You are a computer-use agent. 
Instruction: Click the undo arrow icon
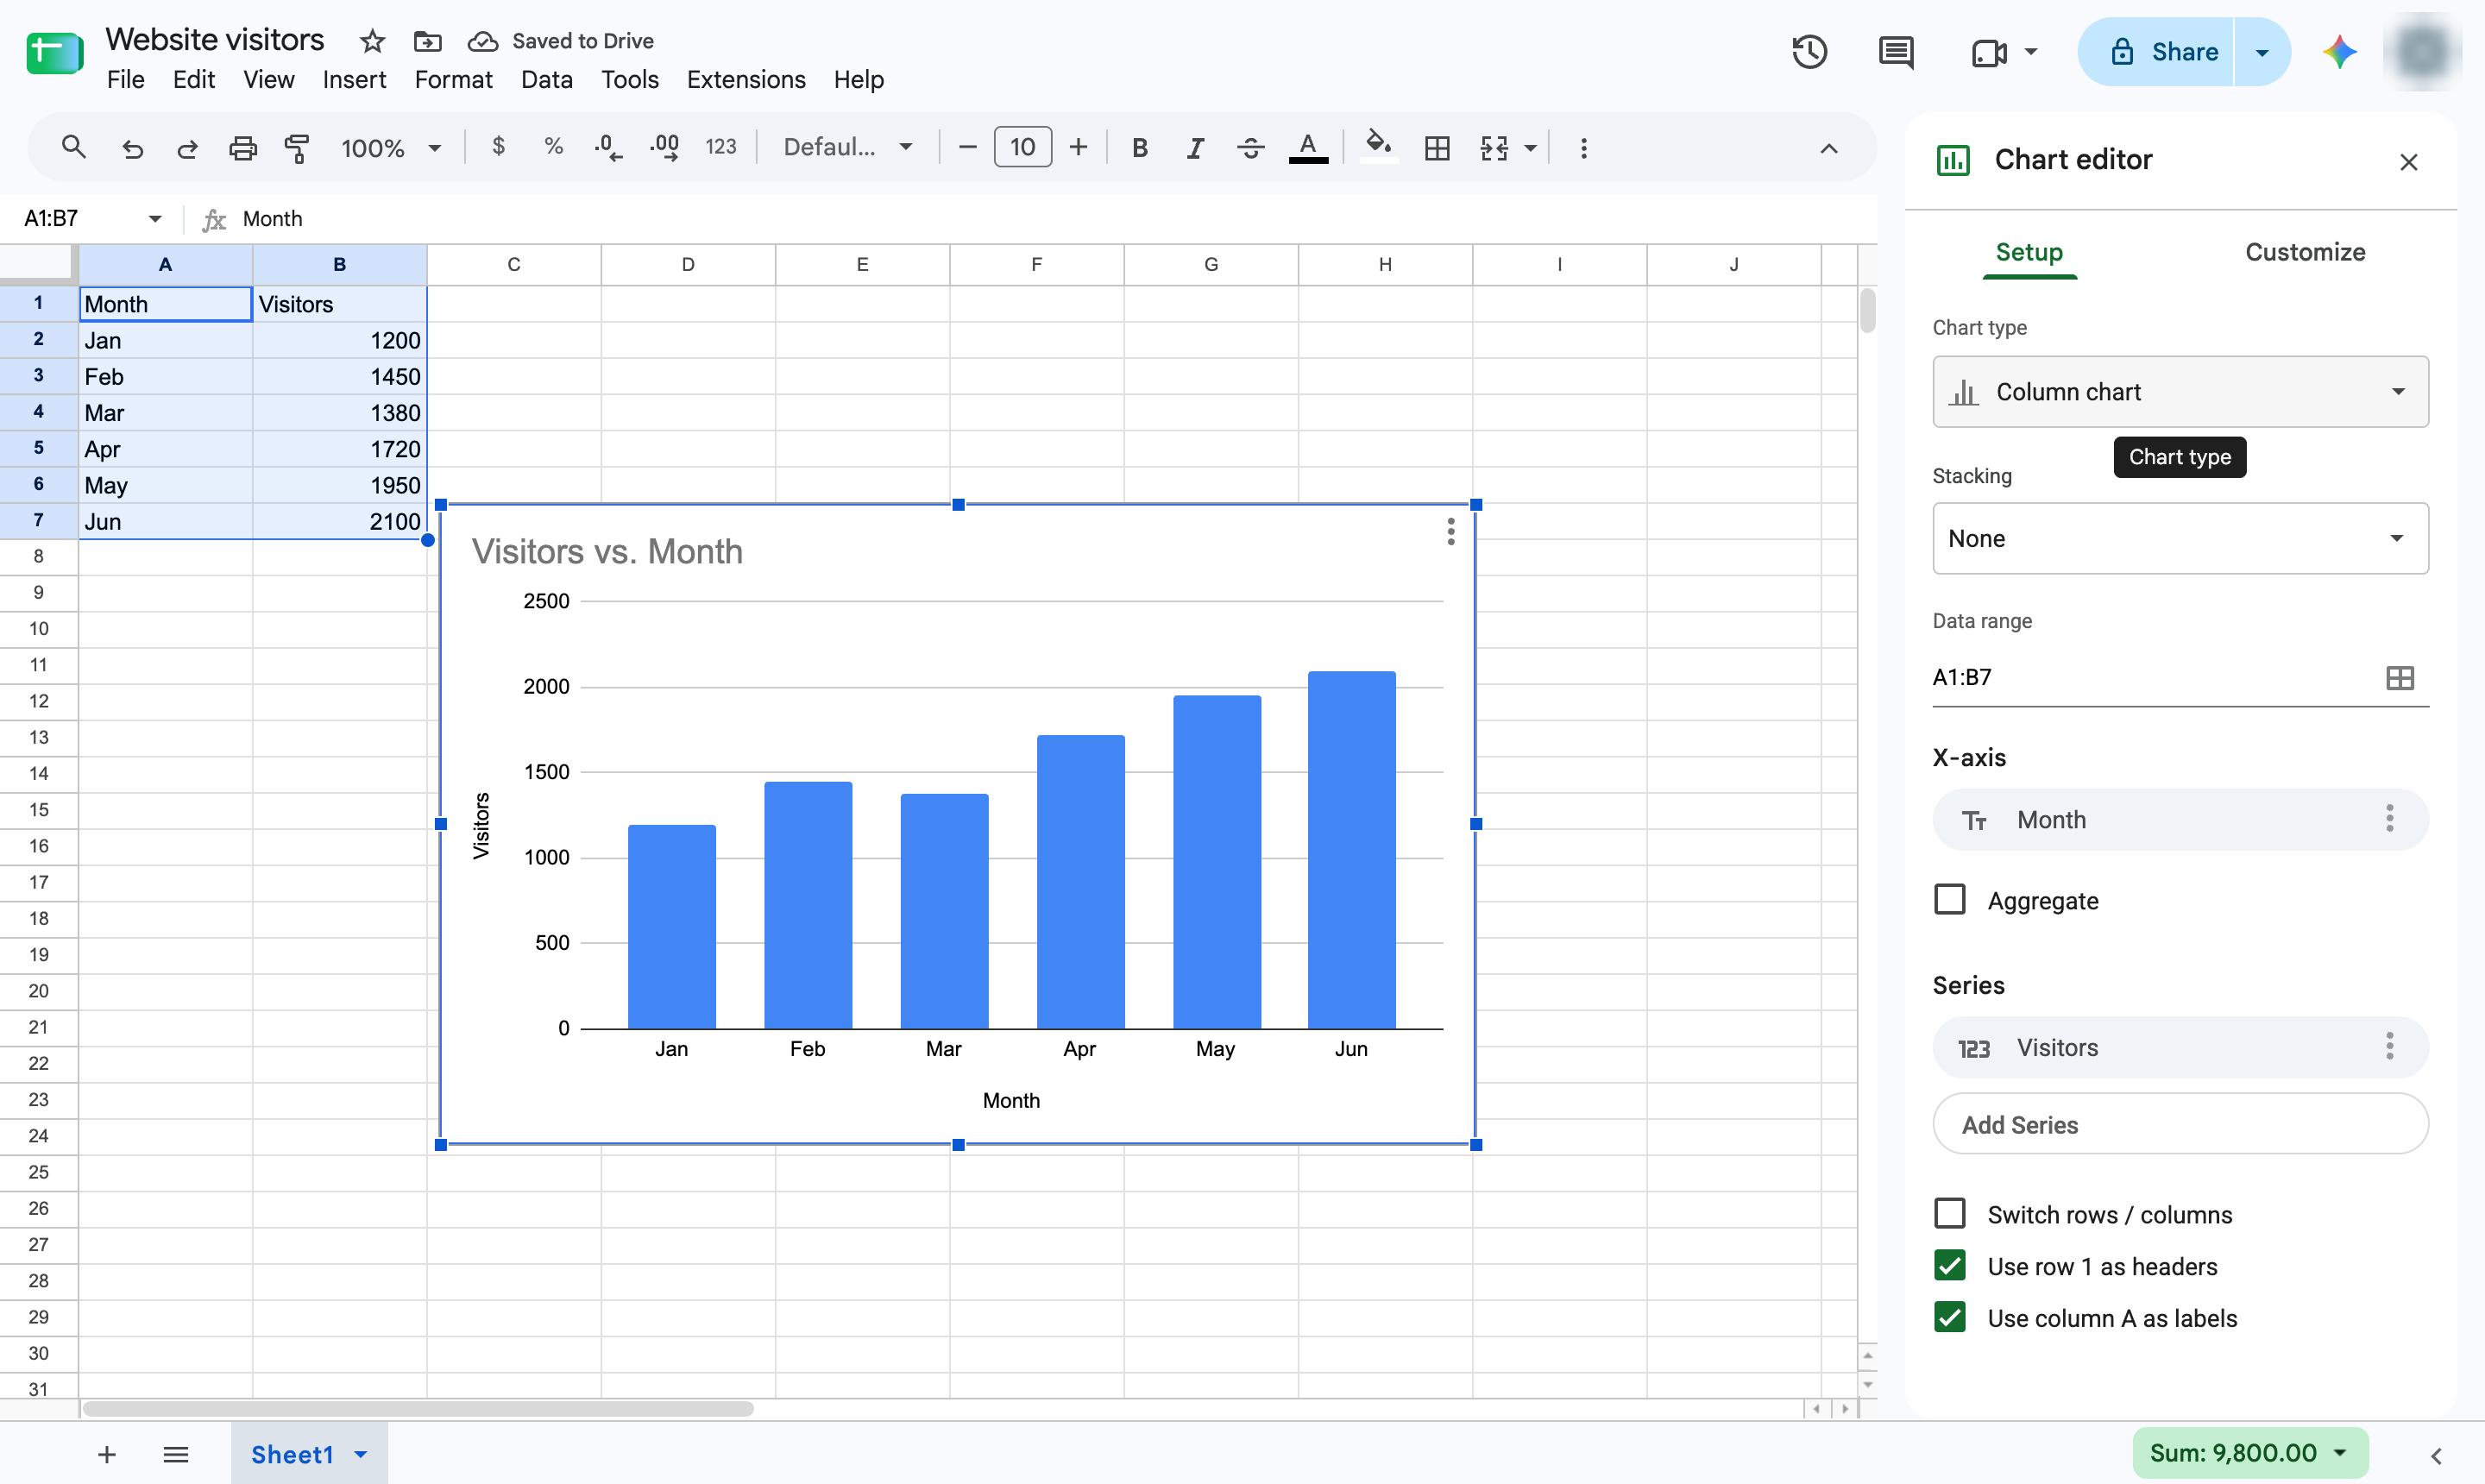pos(132,148)
